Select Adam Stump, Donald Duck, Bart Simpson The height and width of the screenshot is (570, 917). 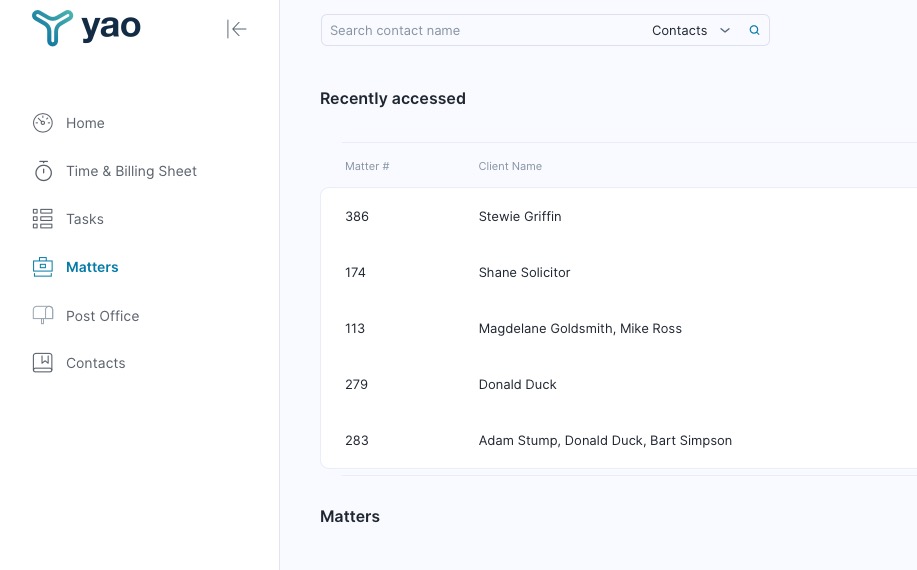605,441
